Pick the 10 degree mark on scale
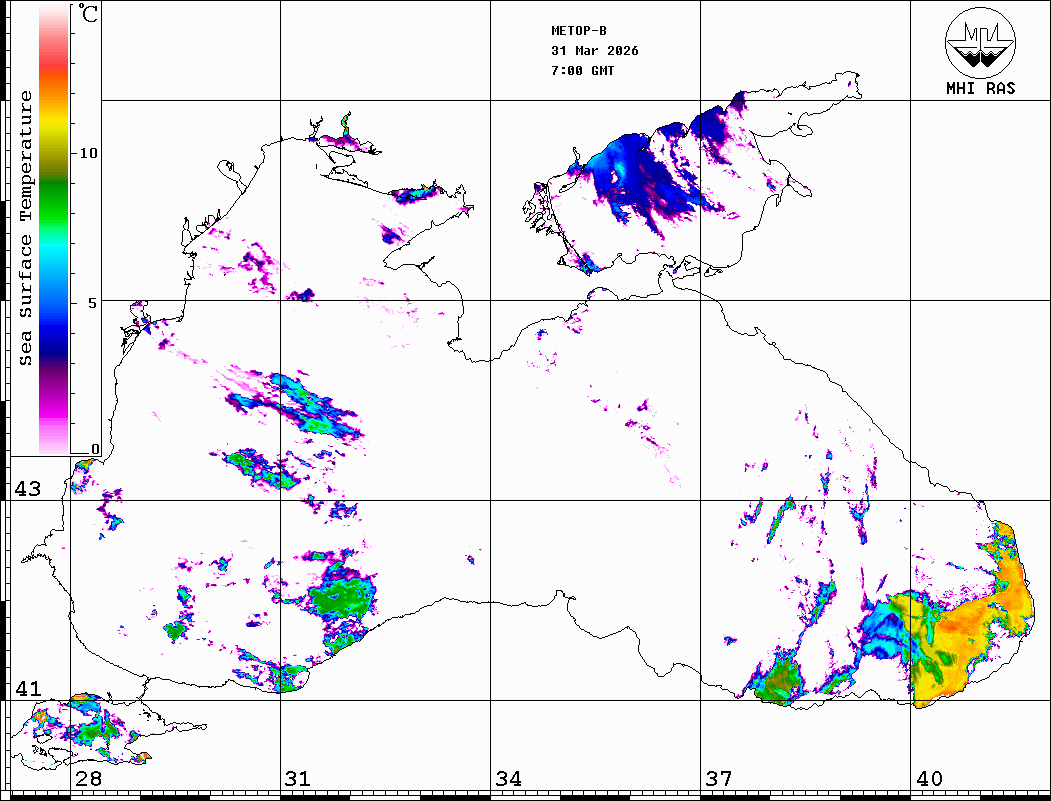Viewport: 1051px width, 801px height. click(x=89, y=153)
